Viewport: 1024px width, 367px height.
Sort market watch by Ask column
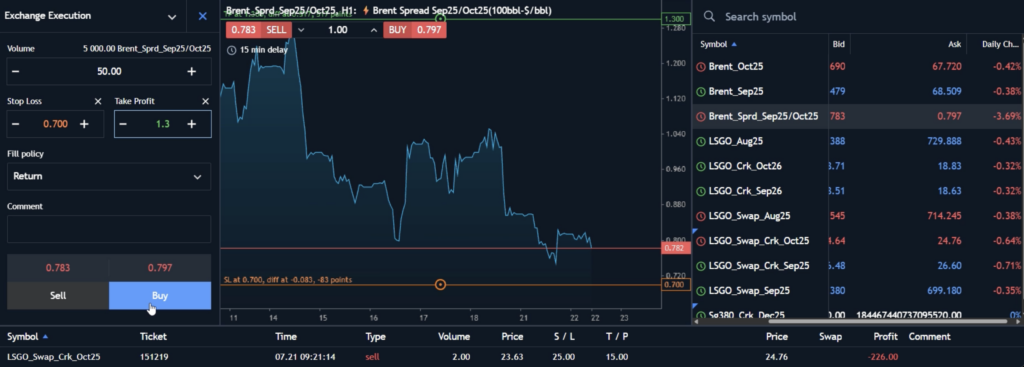tap(954, 44)
